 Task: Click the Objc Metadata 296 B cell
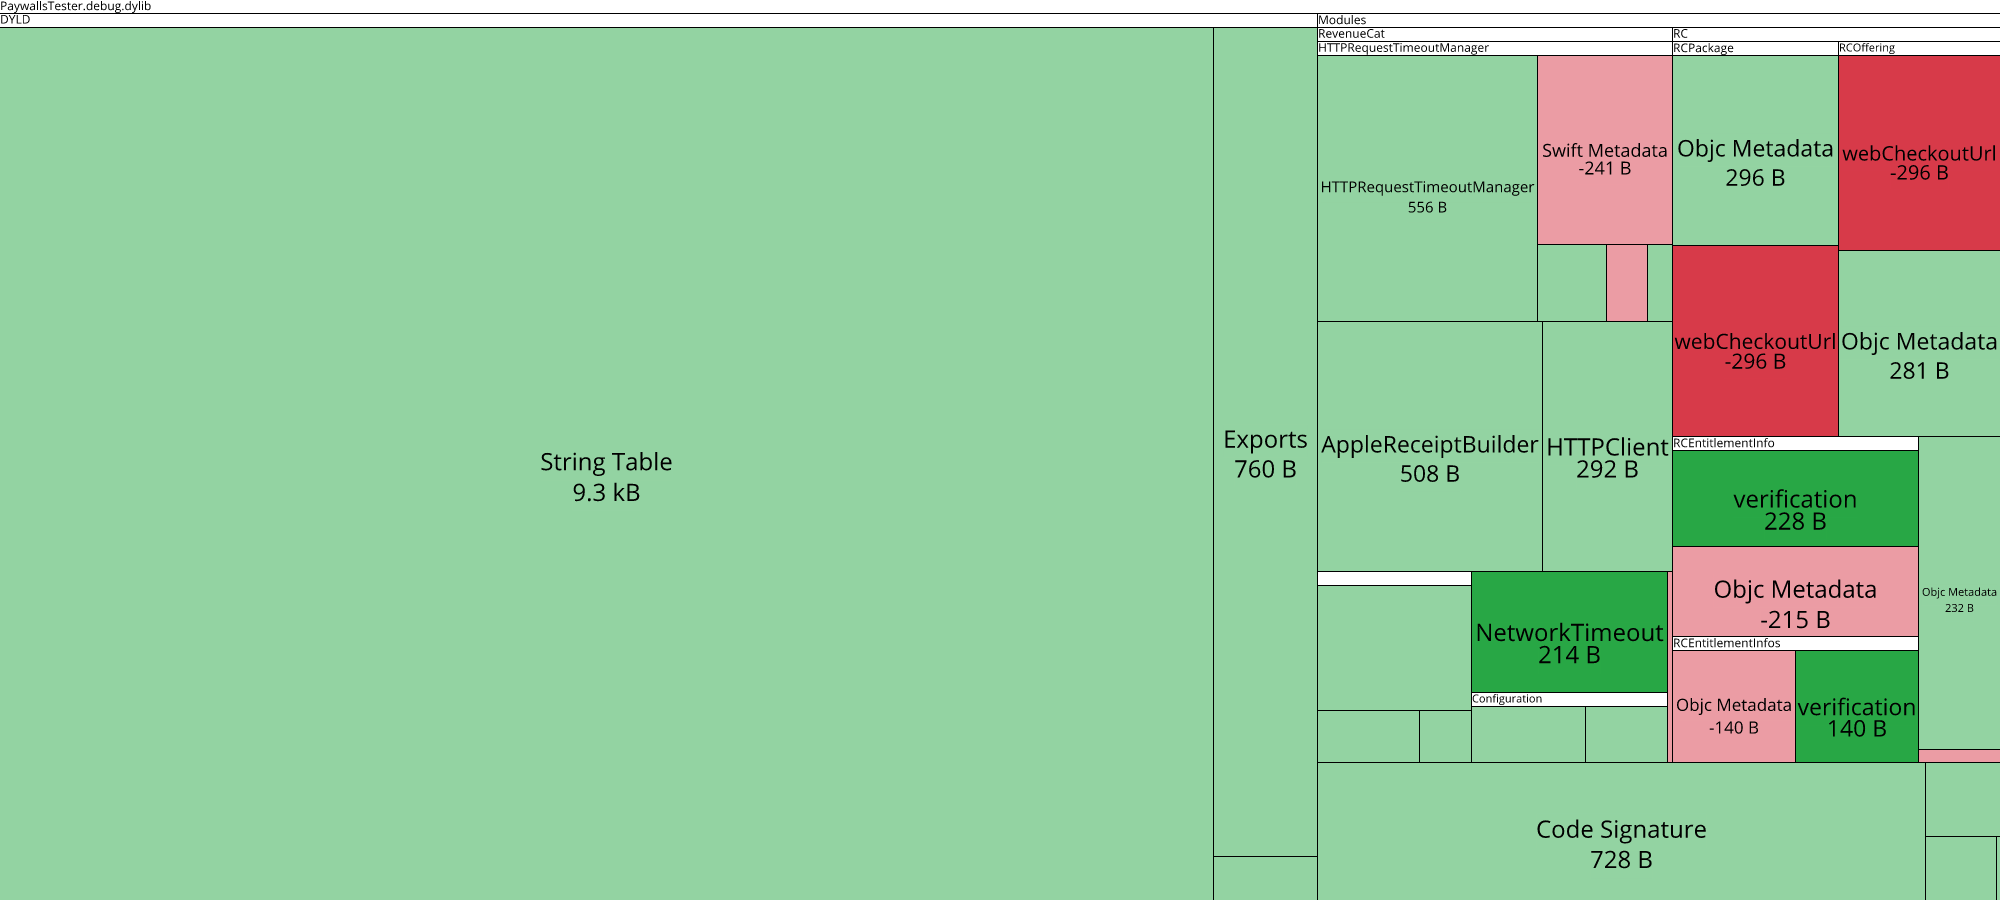point(1755,150)
